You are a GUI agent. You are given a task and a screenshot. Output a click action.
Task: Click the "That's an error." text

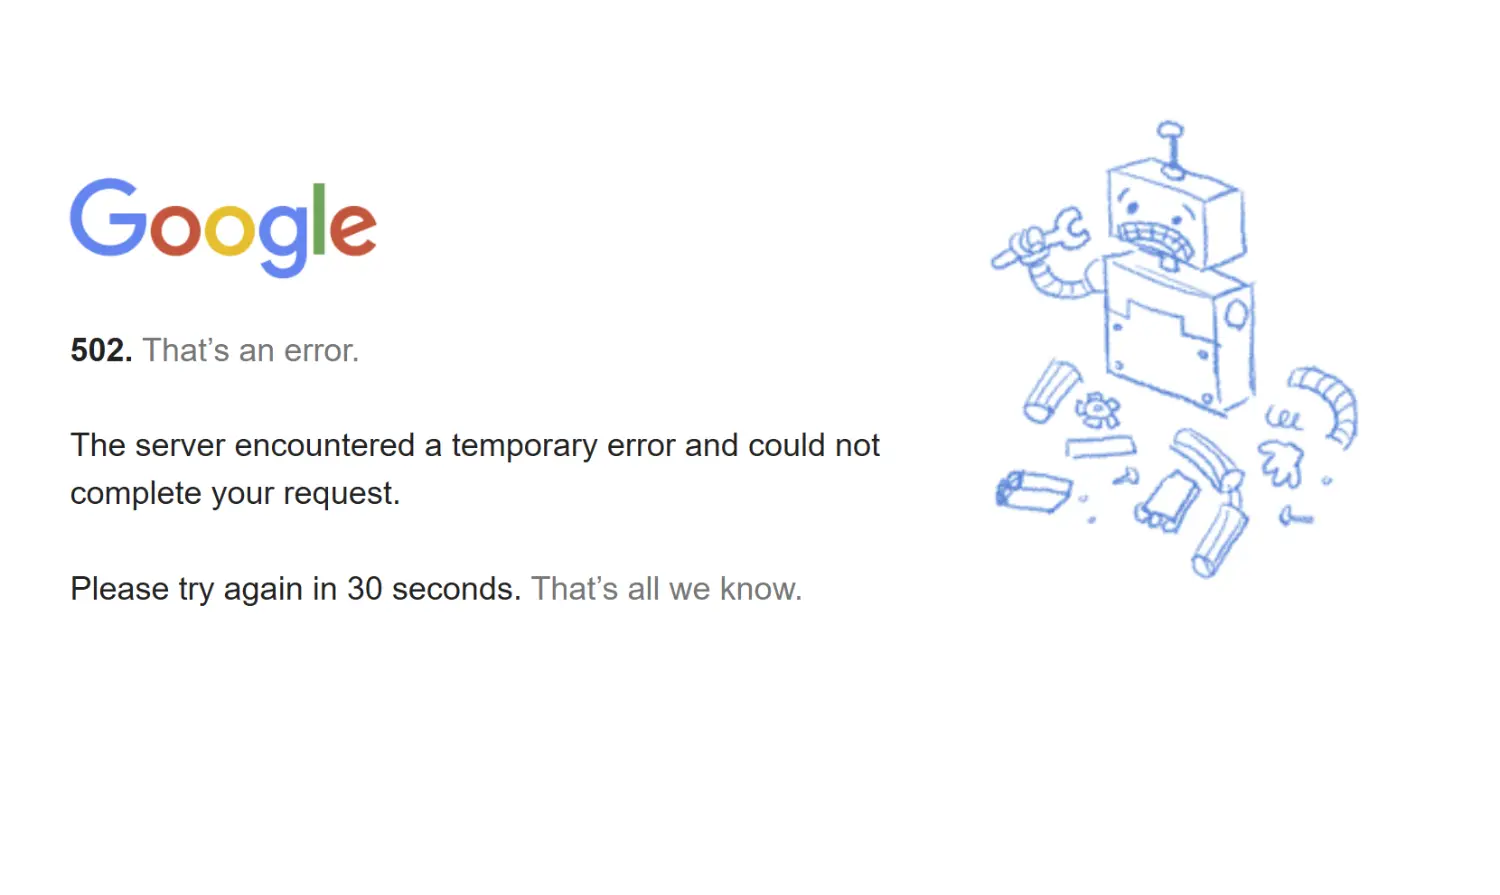point(250,350)
